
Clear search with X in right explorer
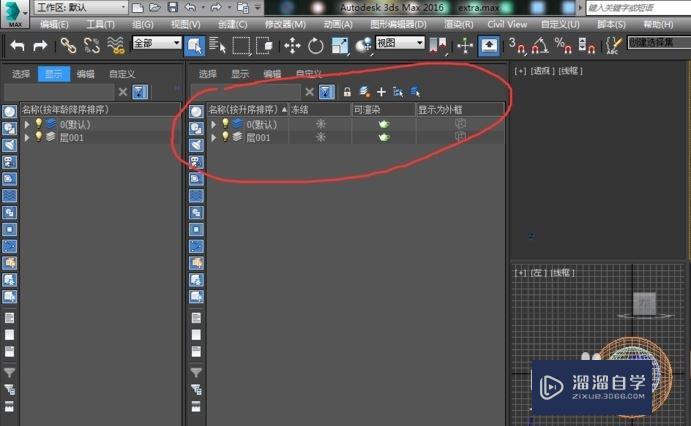click(x=309, y=92)
